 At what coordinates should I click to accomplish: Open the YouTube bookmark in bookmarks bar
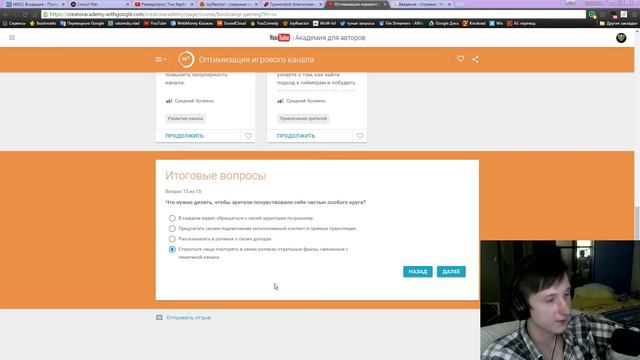point(155,23)
